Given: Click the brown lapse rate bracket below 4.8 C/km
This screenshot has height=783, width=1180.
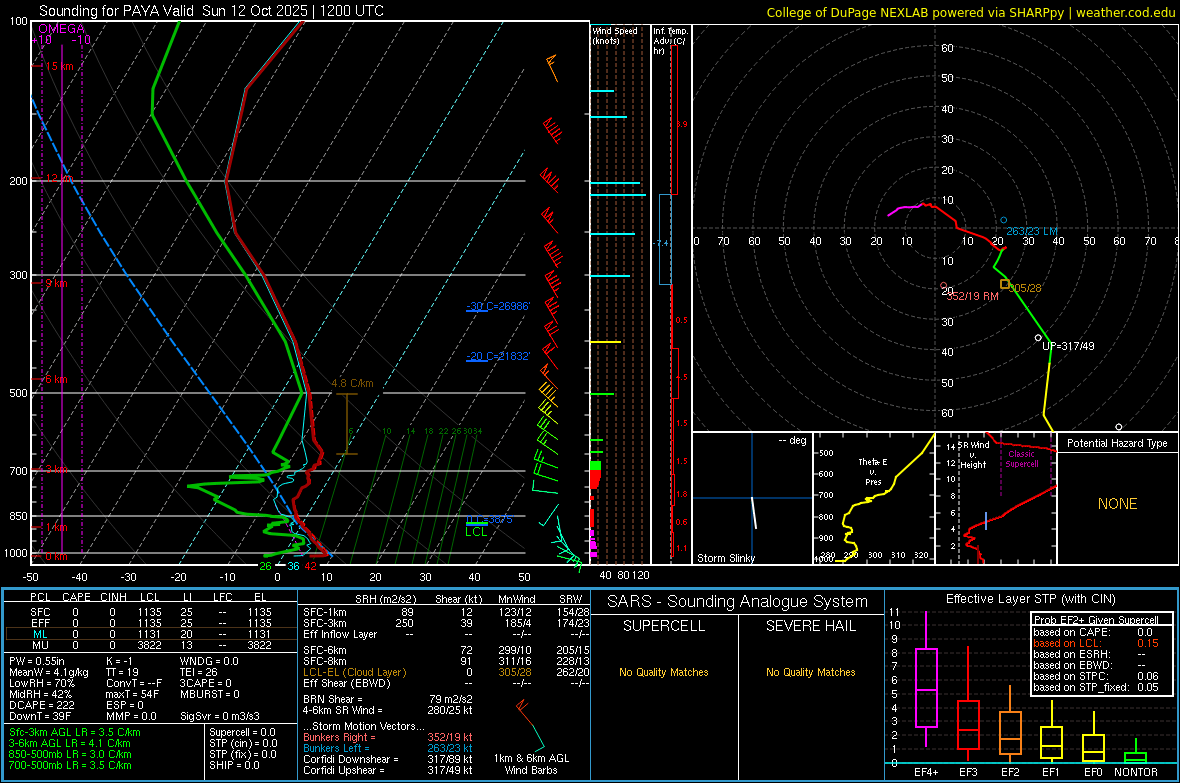Looking at the screenshot, I should click(x=346, y=424).
